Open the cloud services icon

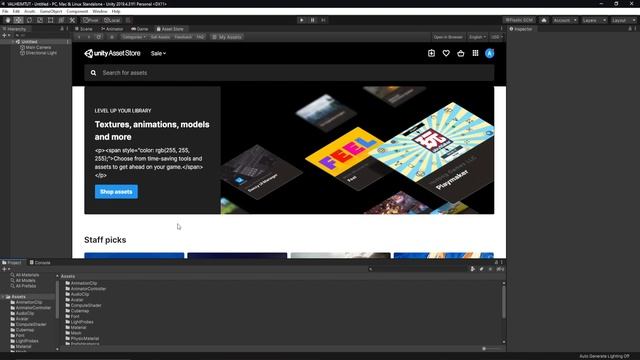(x=544, y=20)
